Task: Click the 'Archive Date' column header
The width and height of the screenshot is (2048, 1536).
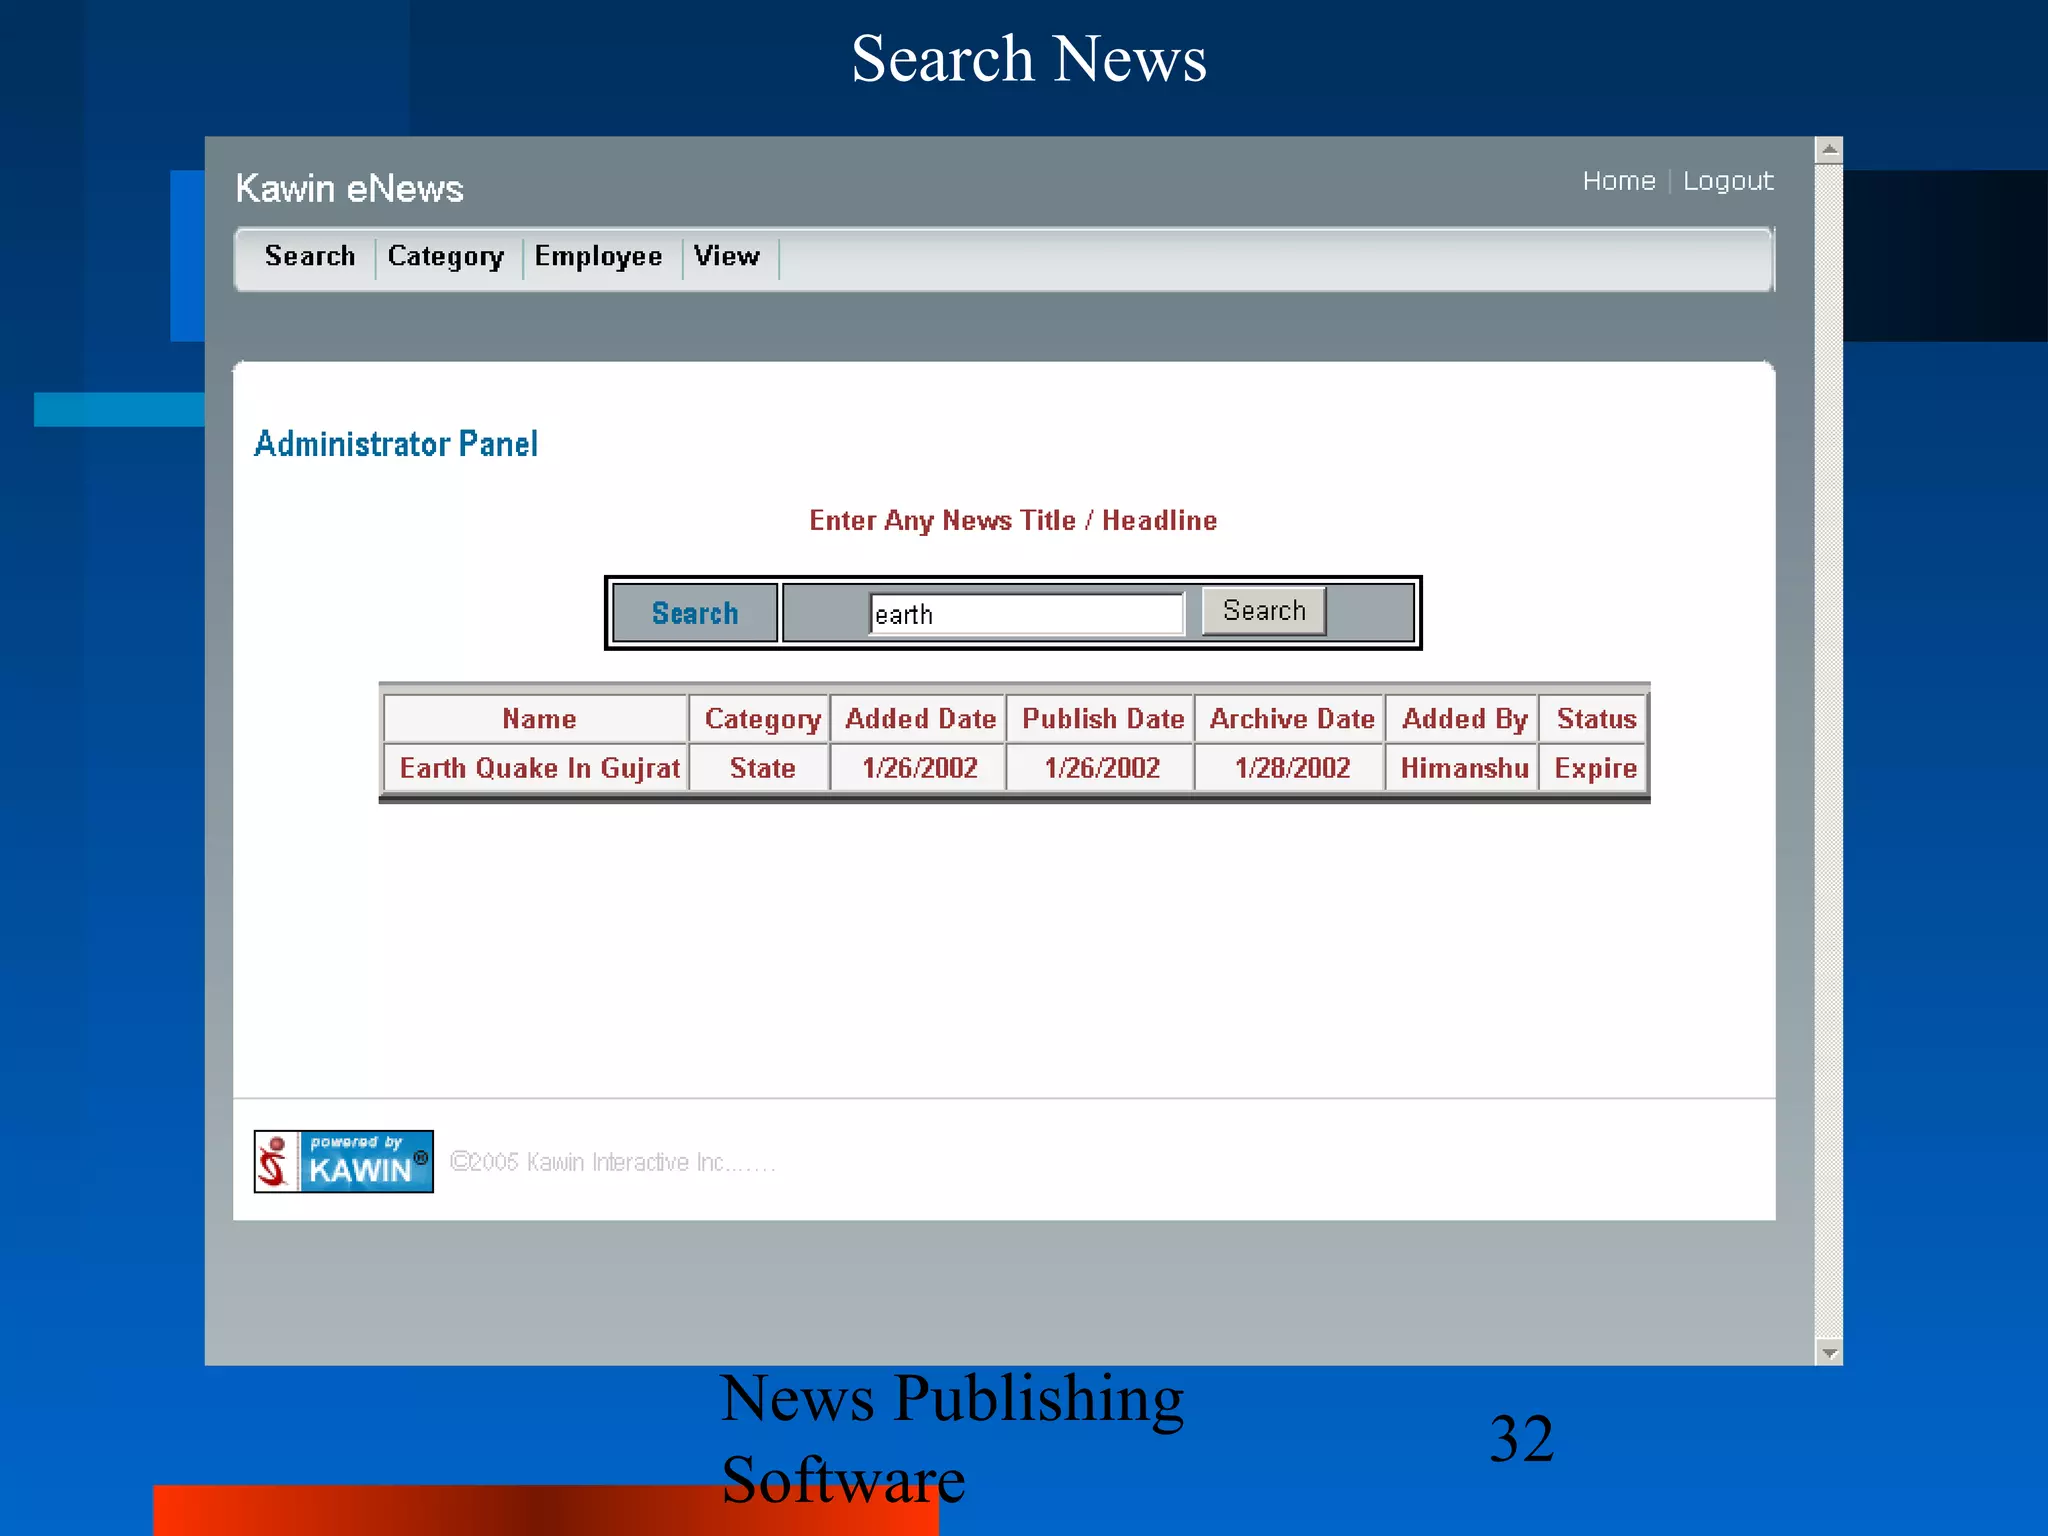Action: [1291, 719]
